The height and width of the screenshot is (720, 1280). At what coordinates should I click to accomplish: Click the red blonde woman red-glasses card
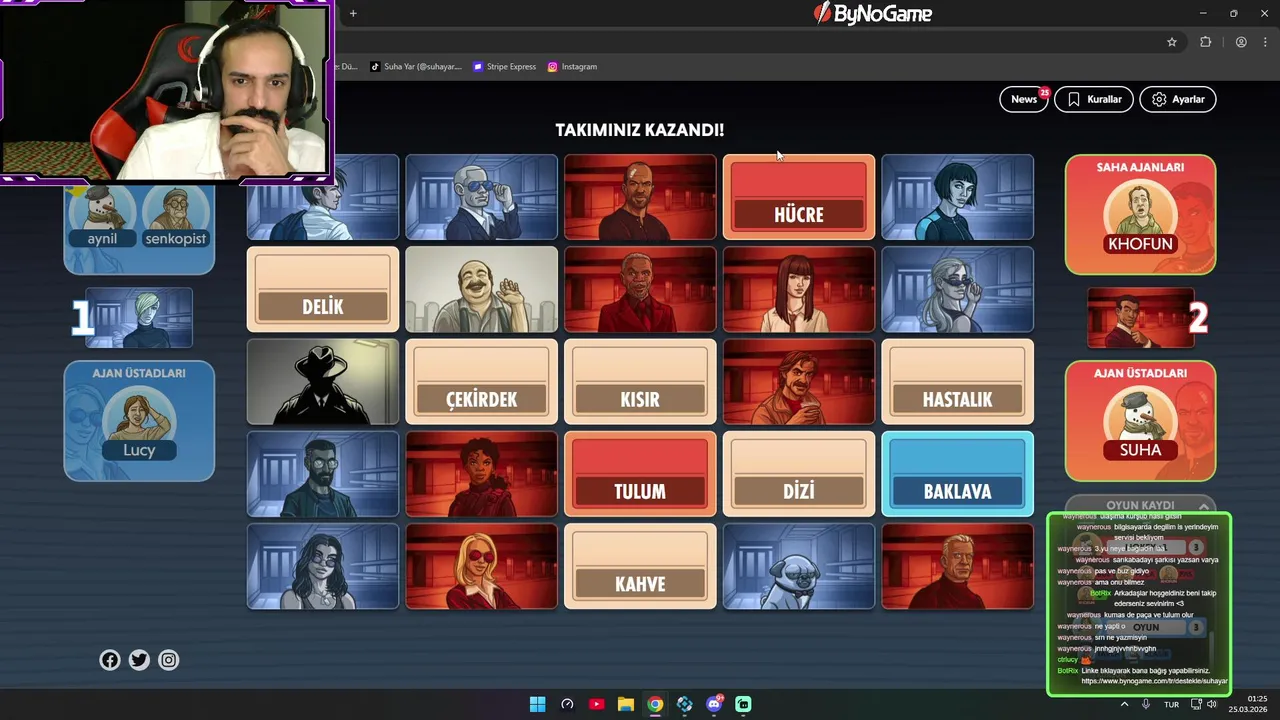click(x=481, y=566)
